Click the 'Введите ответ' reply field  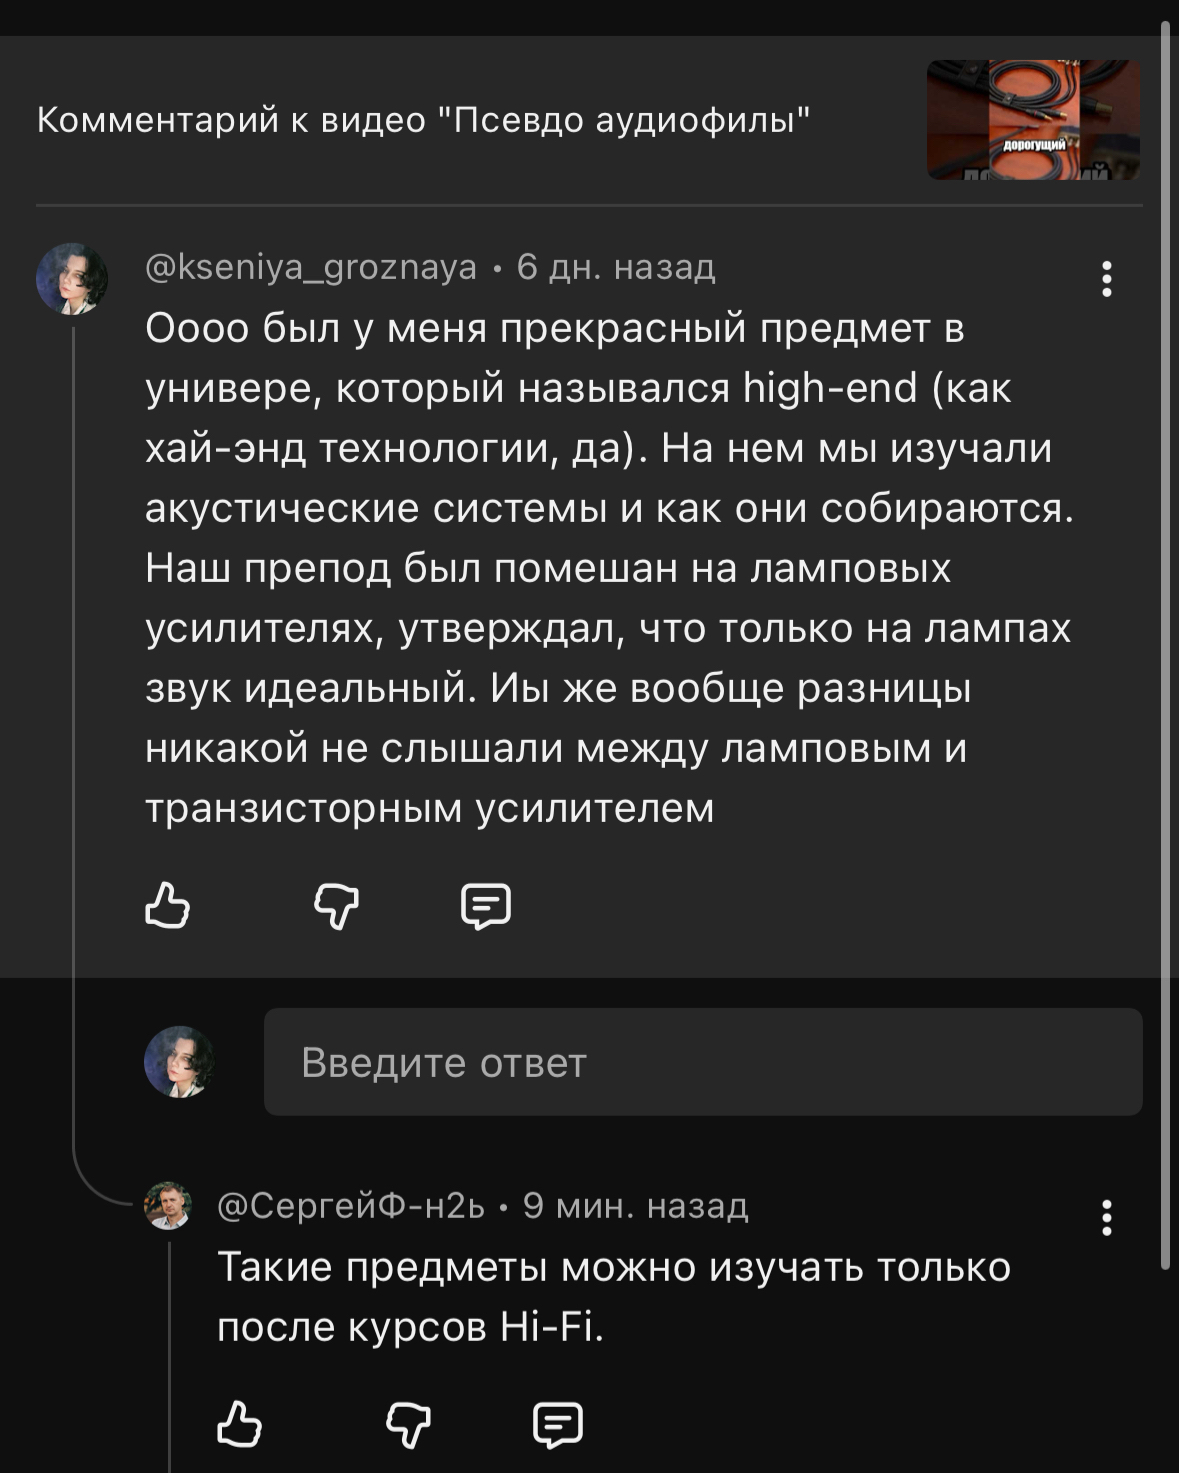[x=702, y=1062]
